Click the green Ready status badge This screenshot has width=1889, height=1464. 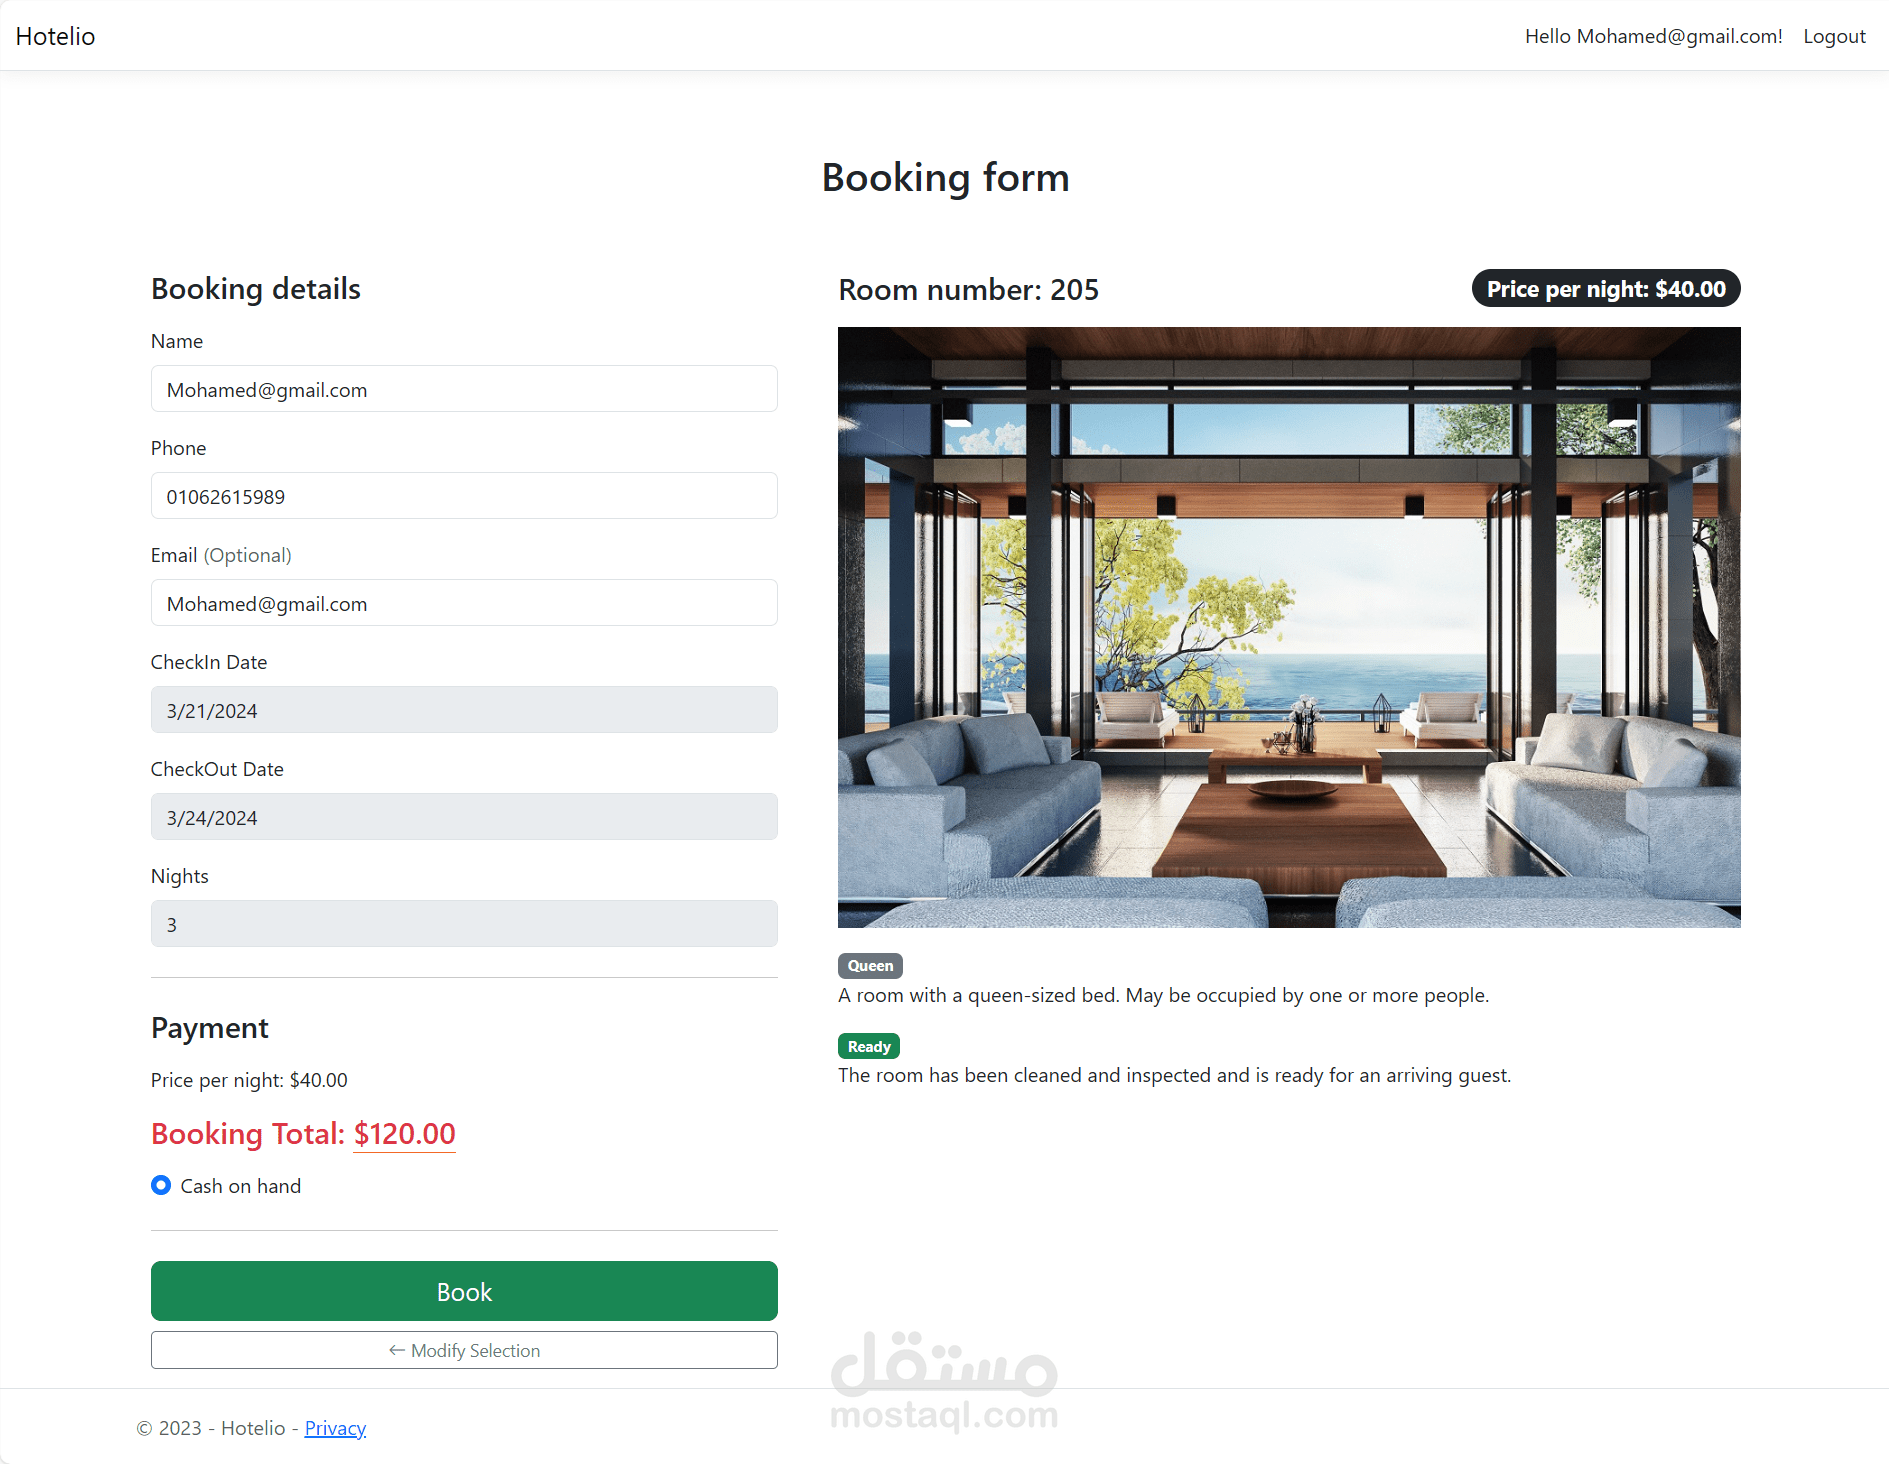tap(869, 1046)
